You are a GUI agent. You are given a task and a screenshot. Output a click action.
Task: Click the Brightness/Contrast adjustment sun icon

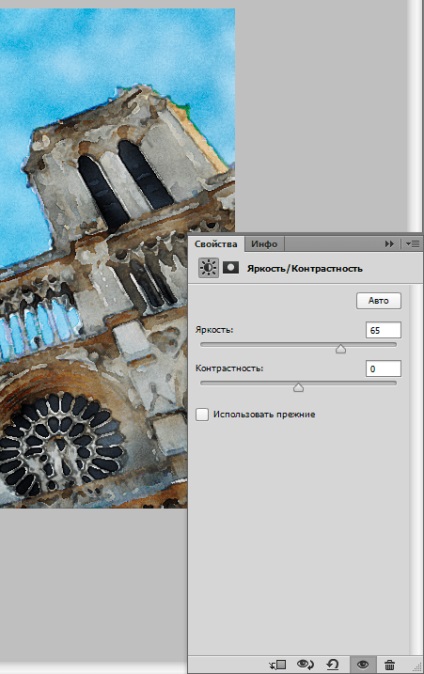(x=209, y=268)
